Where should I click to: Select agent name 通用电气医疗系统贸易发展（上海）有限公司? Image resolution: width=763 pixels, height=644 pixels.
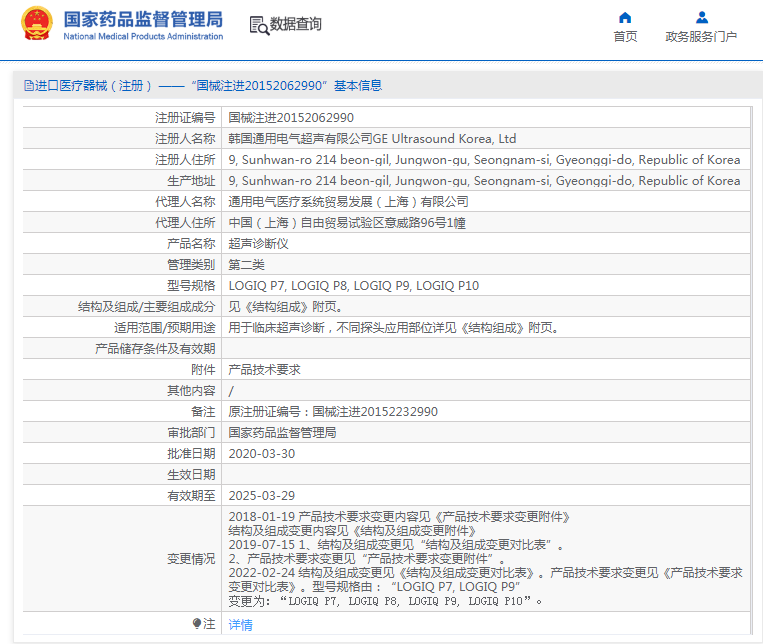coord(348,202)
